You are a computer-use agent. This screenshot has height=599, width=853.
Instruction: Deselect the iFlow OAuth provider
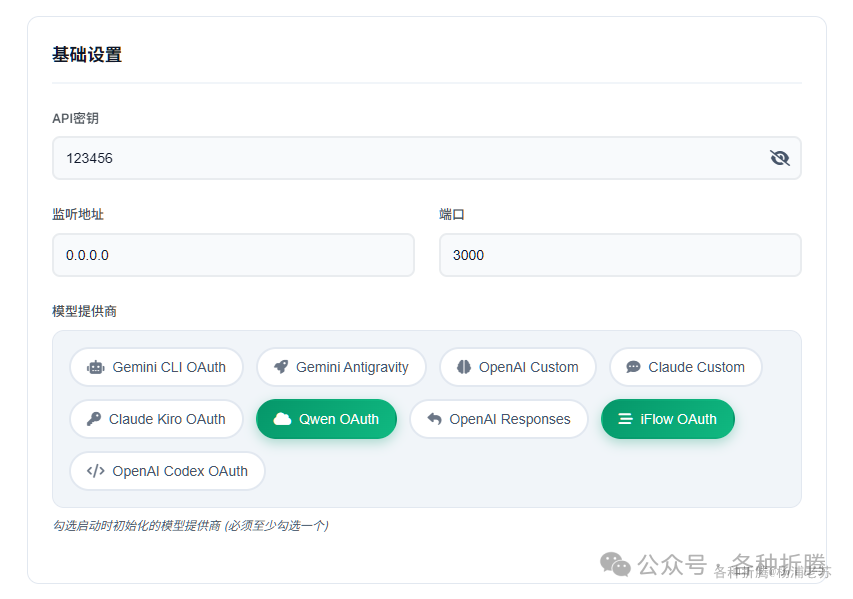(667, 419)
